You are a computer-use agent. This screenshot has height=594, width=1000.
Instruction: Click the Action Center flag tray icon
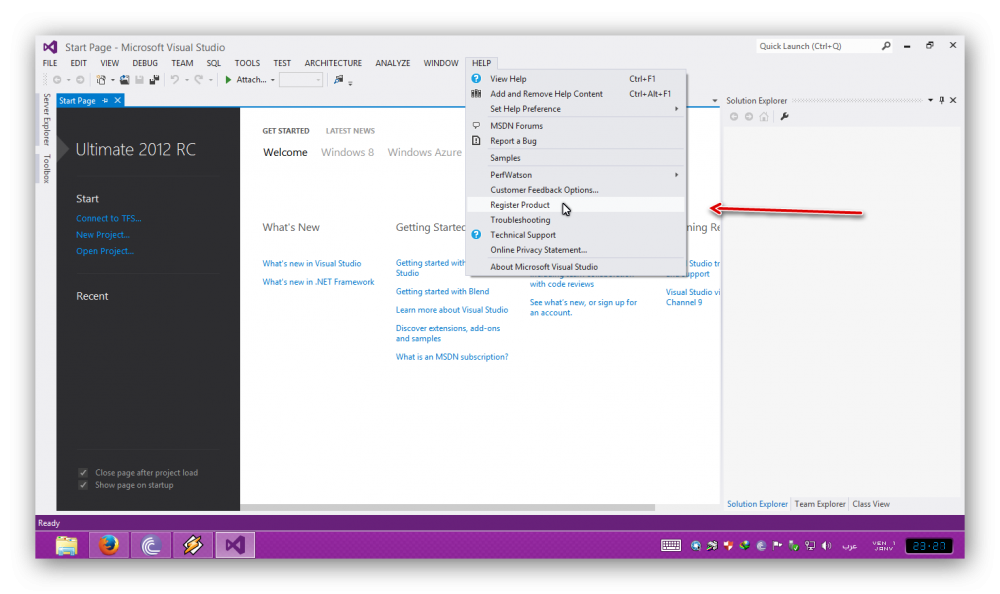777,546
